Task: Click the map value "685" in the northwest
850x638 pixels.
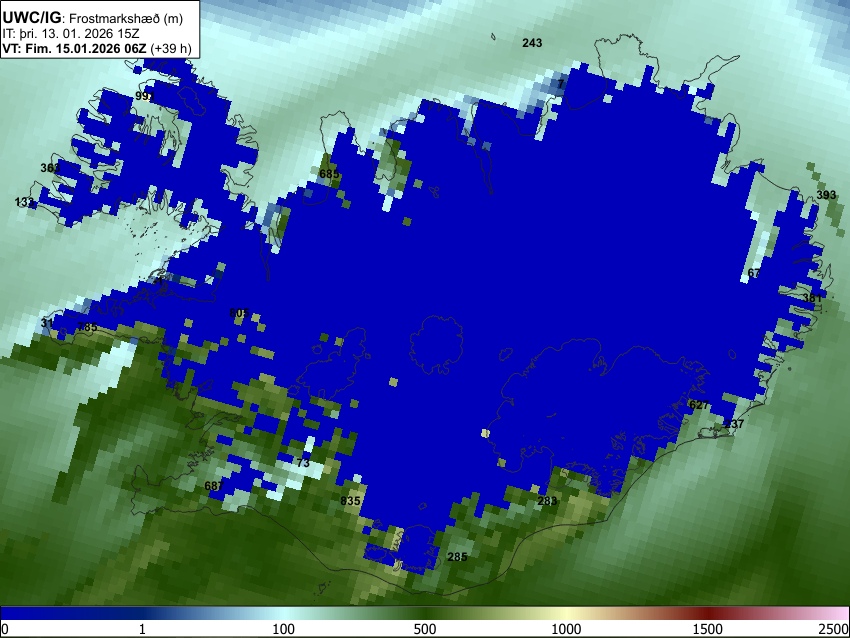Action: tap(329, 174)
